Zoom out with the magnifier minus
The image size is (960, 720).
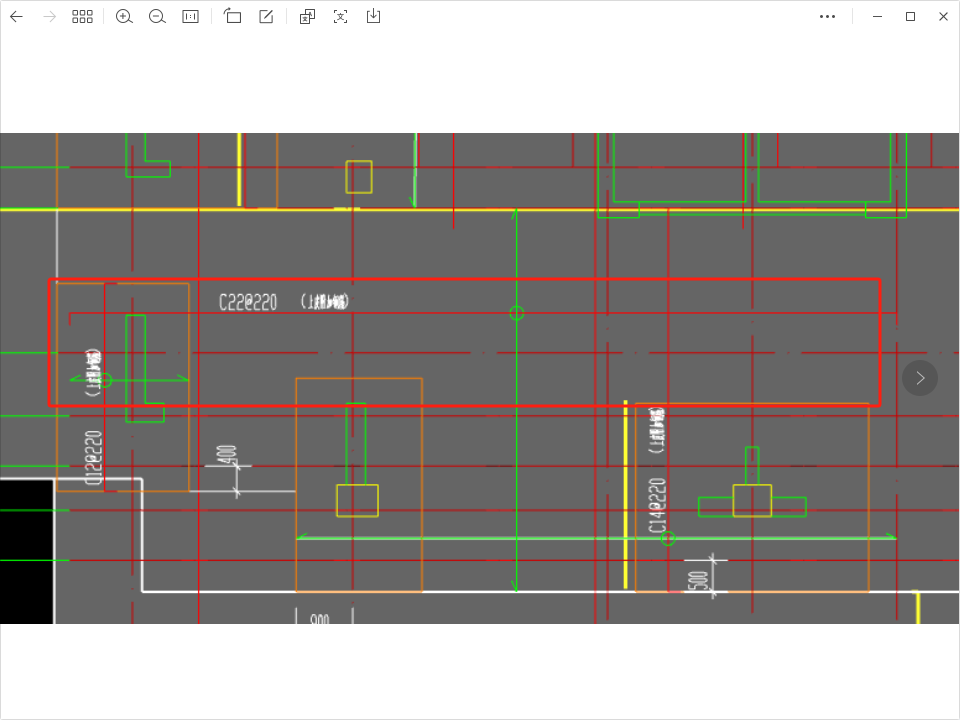(x=157, y=17)
